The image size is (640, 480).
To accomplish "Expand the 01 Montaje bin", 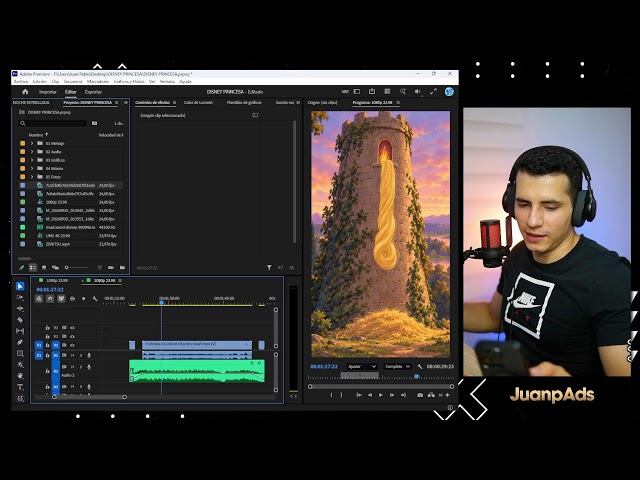I will pos(32,143).
